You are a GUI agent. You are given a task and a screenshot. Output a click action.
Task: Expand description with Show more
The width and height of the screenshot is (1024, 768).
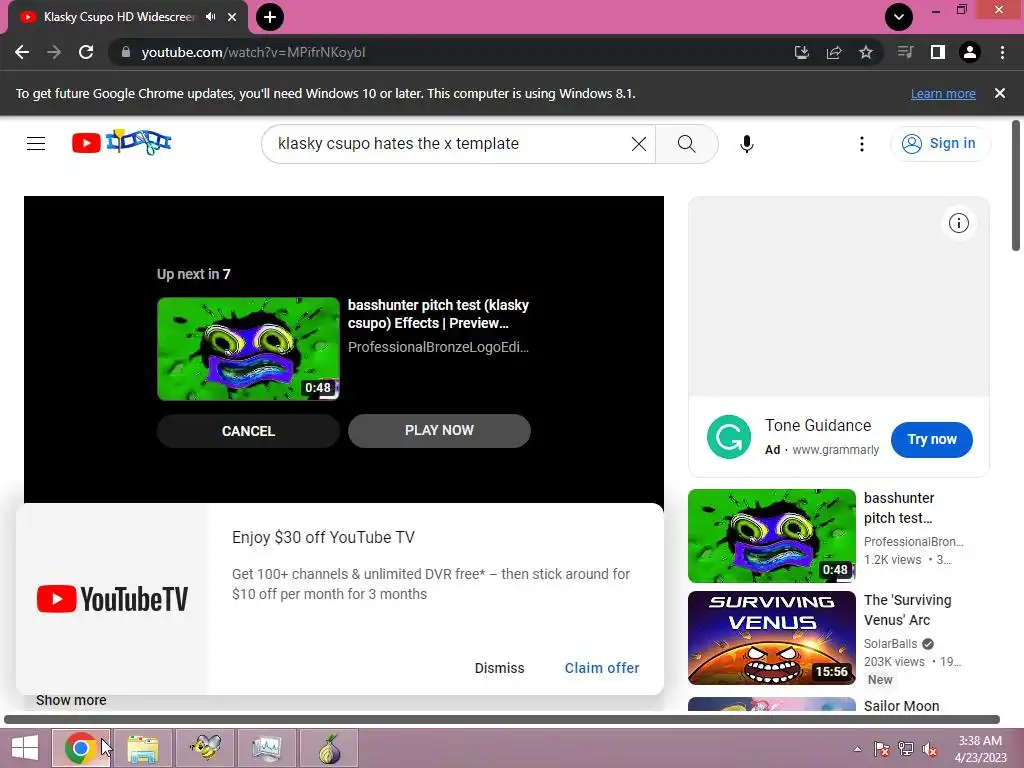click(71, 700)
